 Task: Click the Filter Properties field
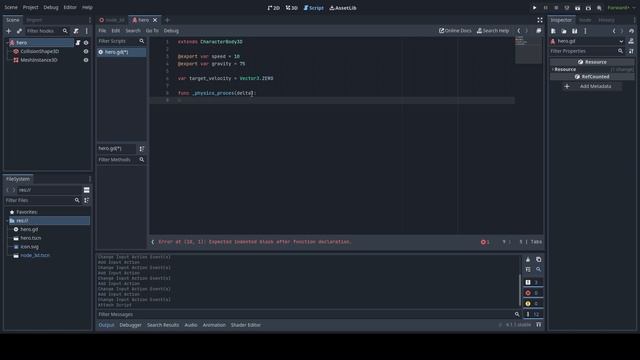pyautogui.click(x=587, y=51)
